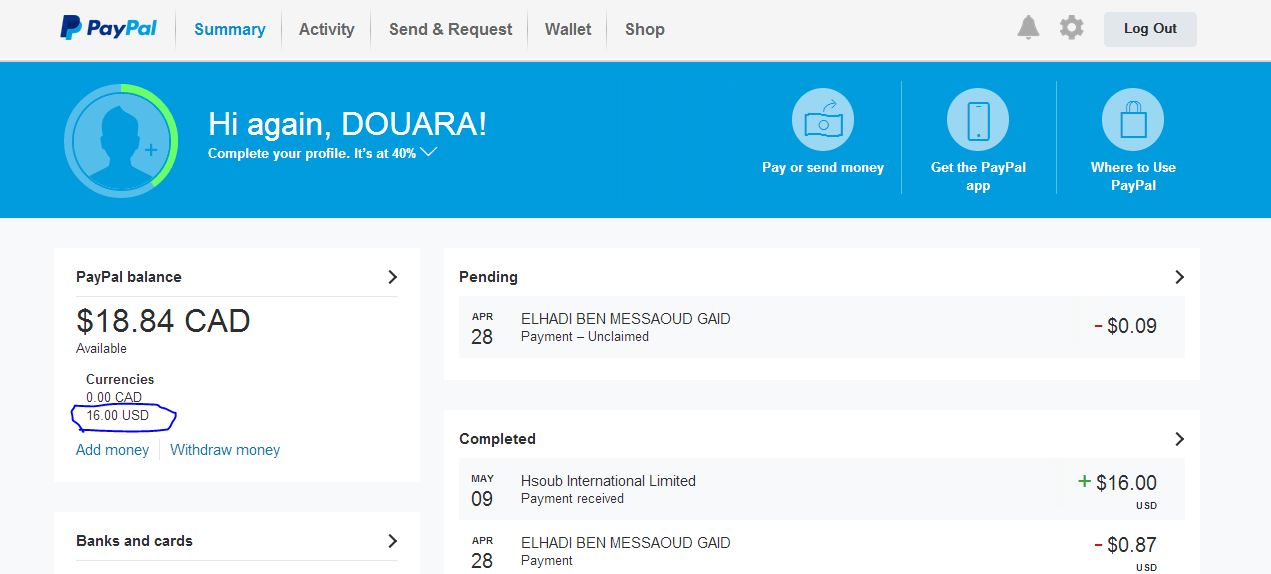
Task: Click the Complete your profile text
Action: click(x=312, y=153)
